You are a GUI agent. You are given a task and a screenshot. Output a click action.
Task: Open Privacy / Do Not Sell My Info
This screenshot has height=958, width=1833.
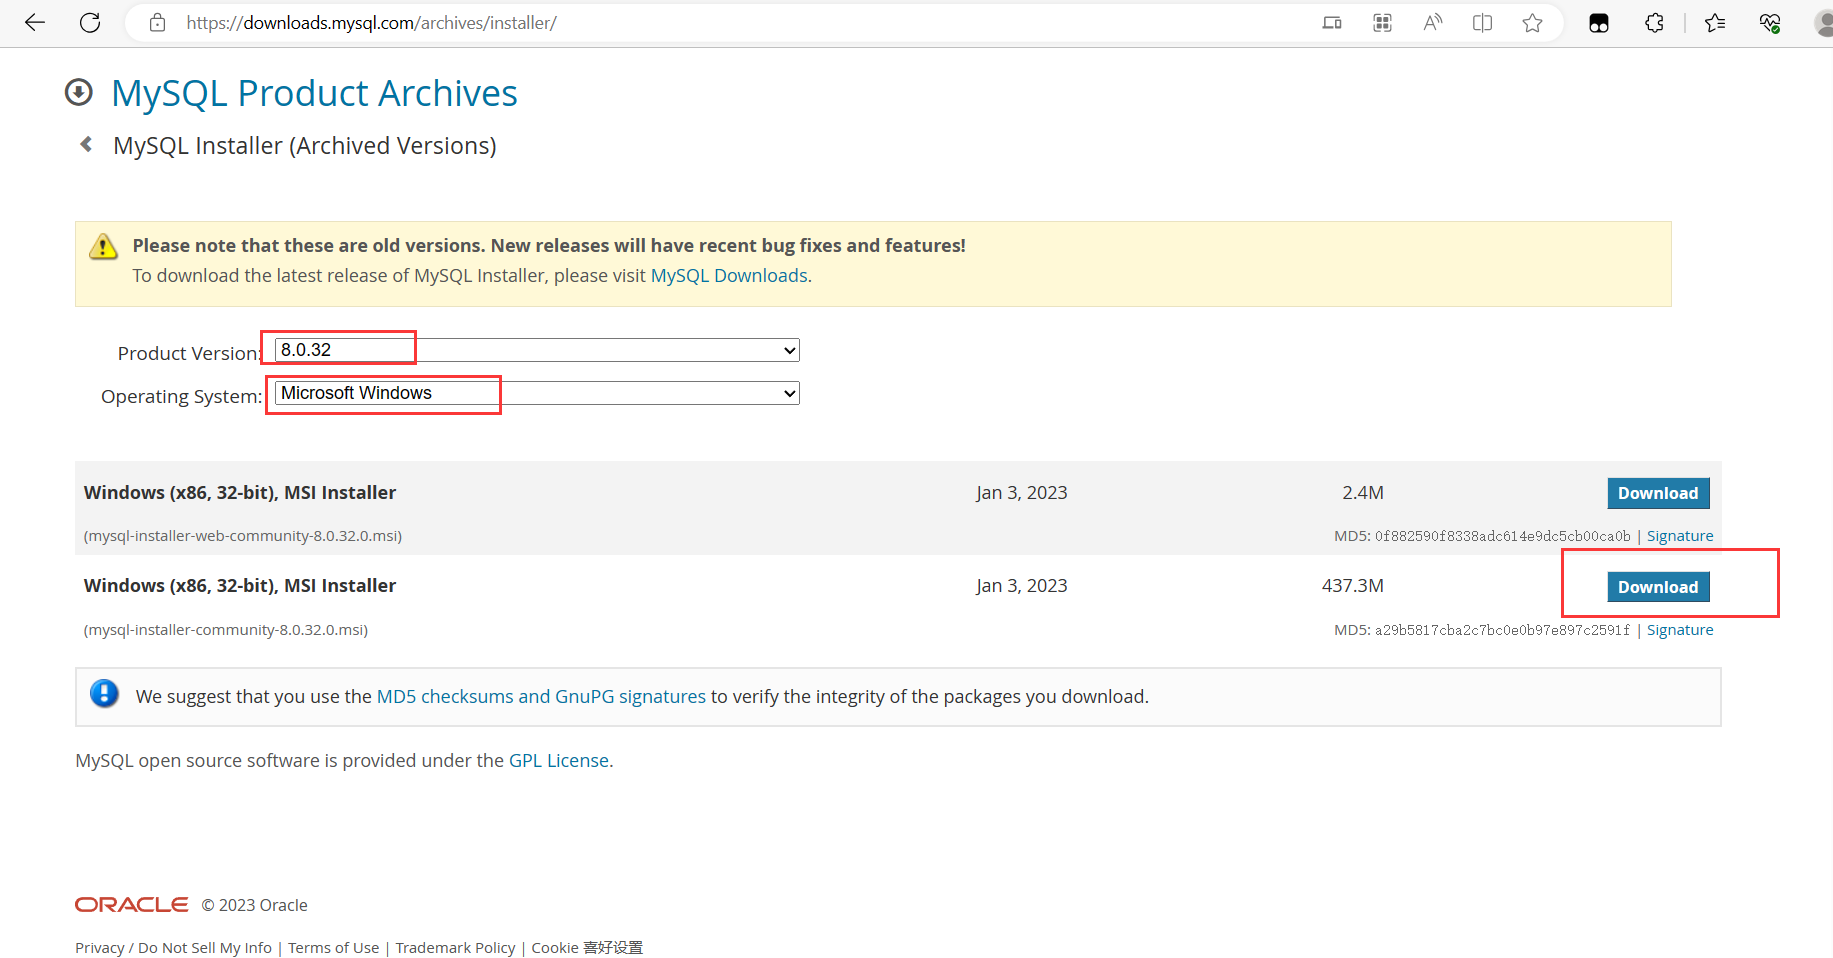(x=173, y=947)
